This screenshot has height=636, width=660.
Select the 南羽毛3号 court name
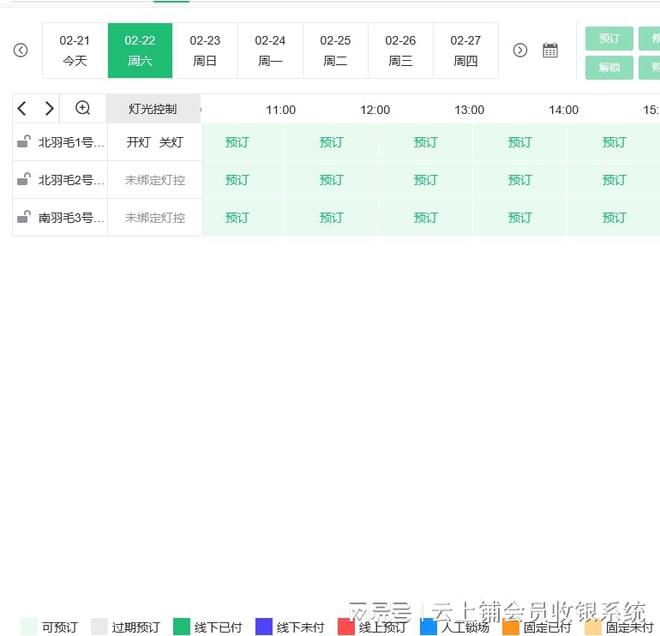[x=71, y=218]
